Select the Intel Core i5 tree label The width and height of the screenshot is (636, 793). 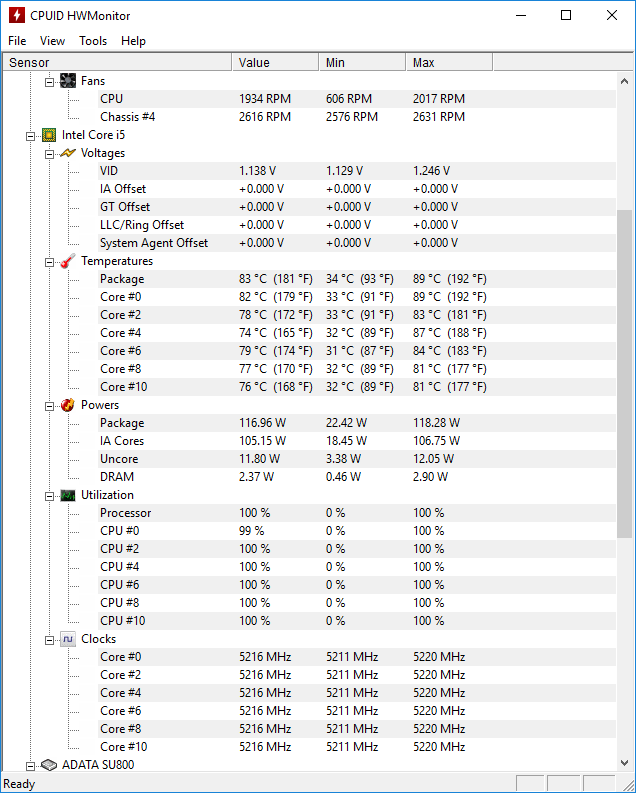click(x=93, y=135)
